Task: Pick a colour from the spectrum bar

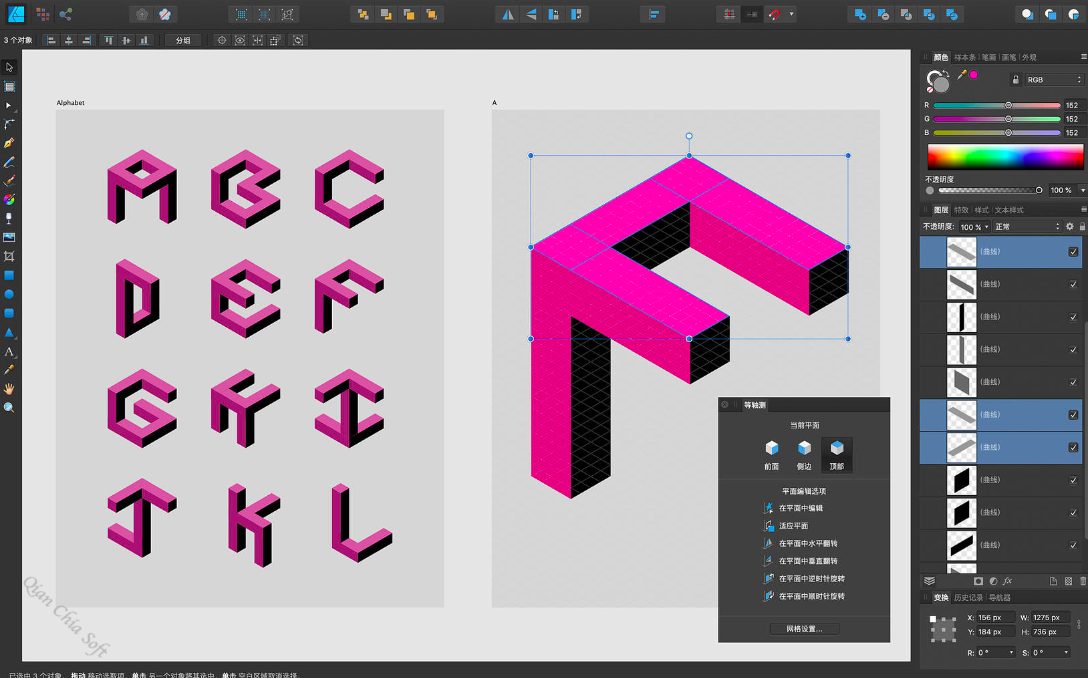Action: click(1005, 158)
